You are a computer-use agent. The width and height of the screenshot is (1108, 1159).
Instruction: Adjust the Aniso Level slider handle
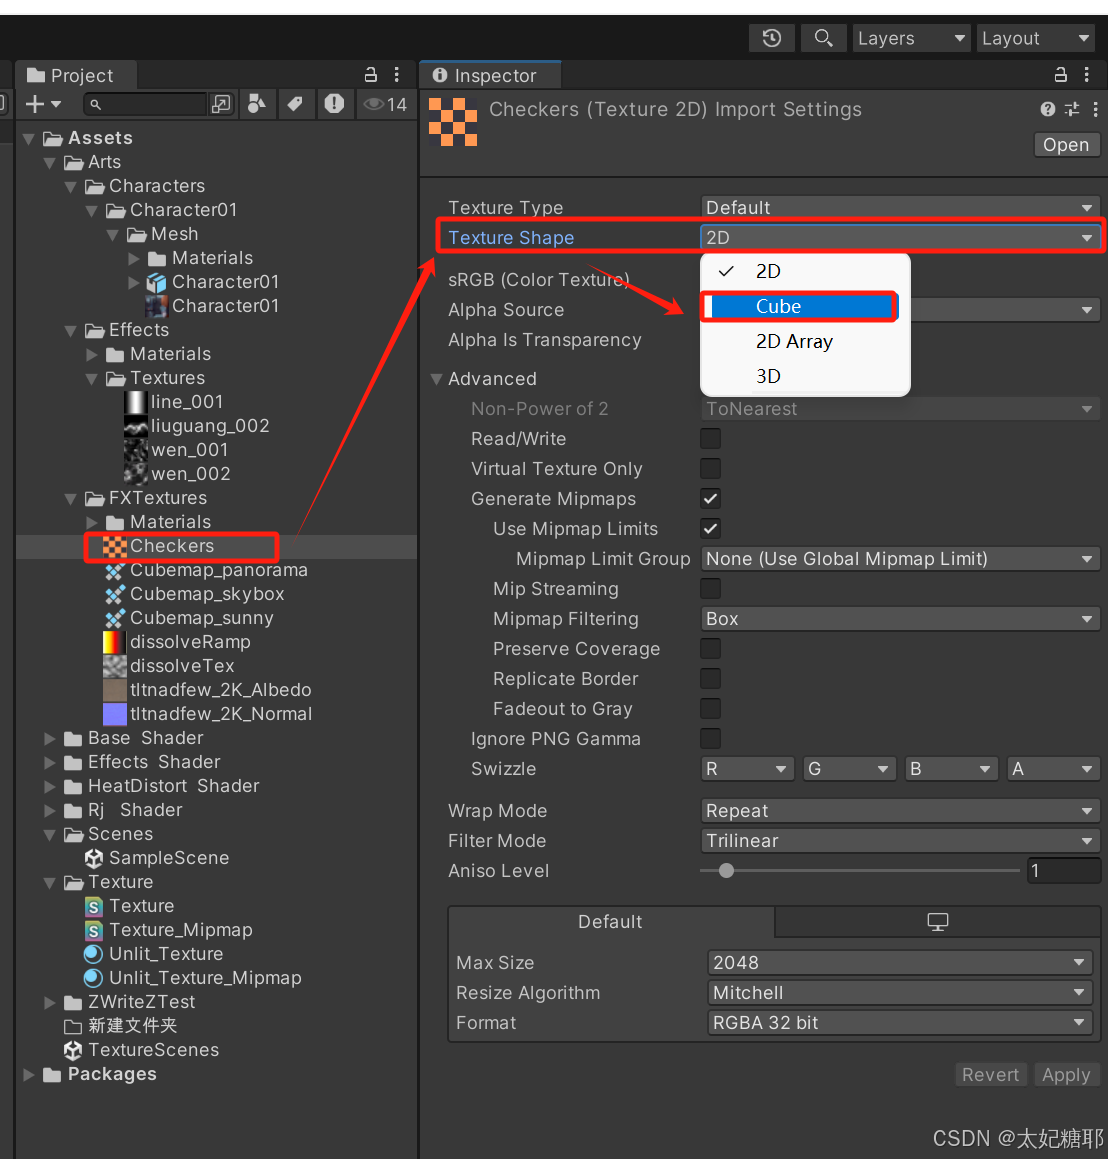coord(727,871)
